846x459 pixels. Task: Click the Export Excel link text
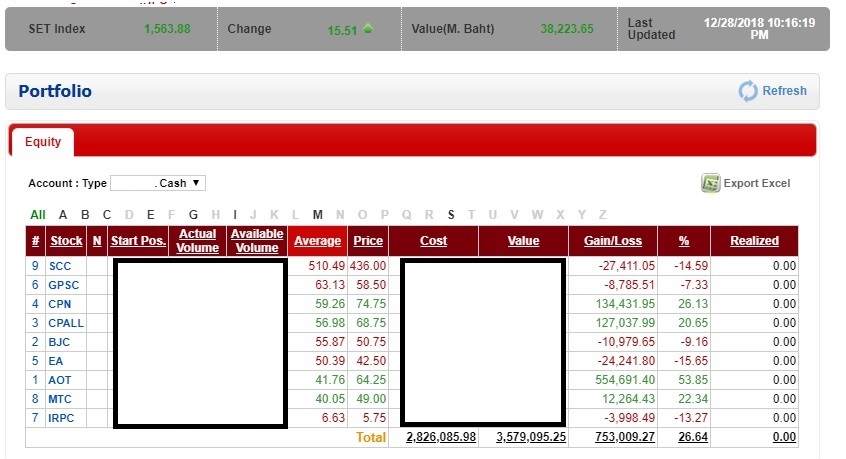pos(756,183)
